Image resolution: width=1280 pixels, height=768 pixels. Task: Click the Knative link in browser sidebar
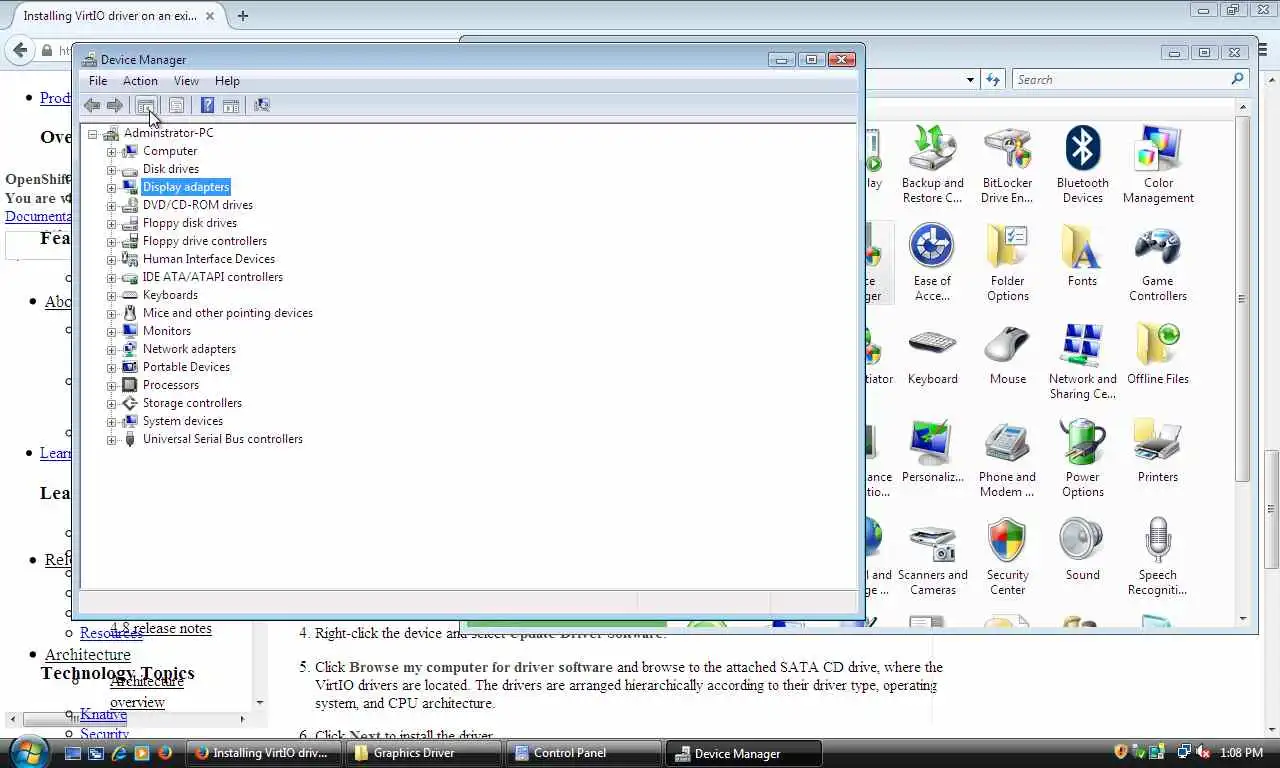[x=103, y=714]
